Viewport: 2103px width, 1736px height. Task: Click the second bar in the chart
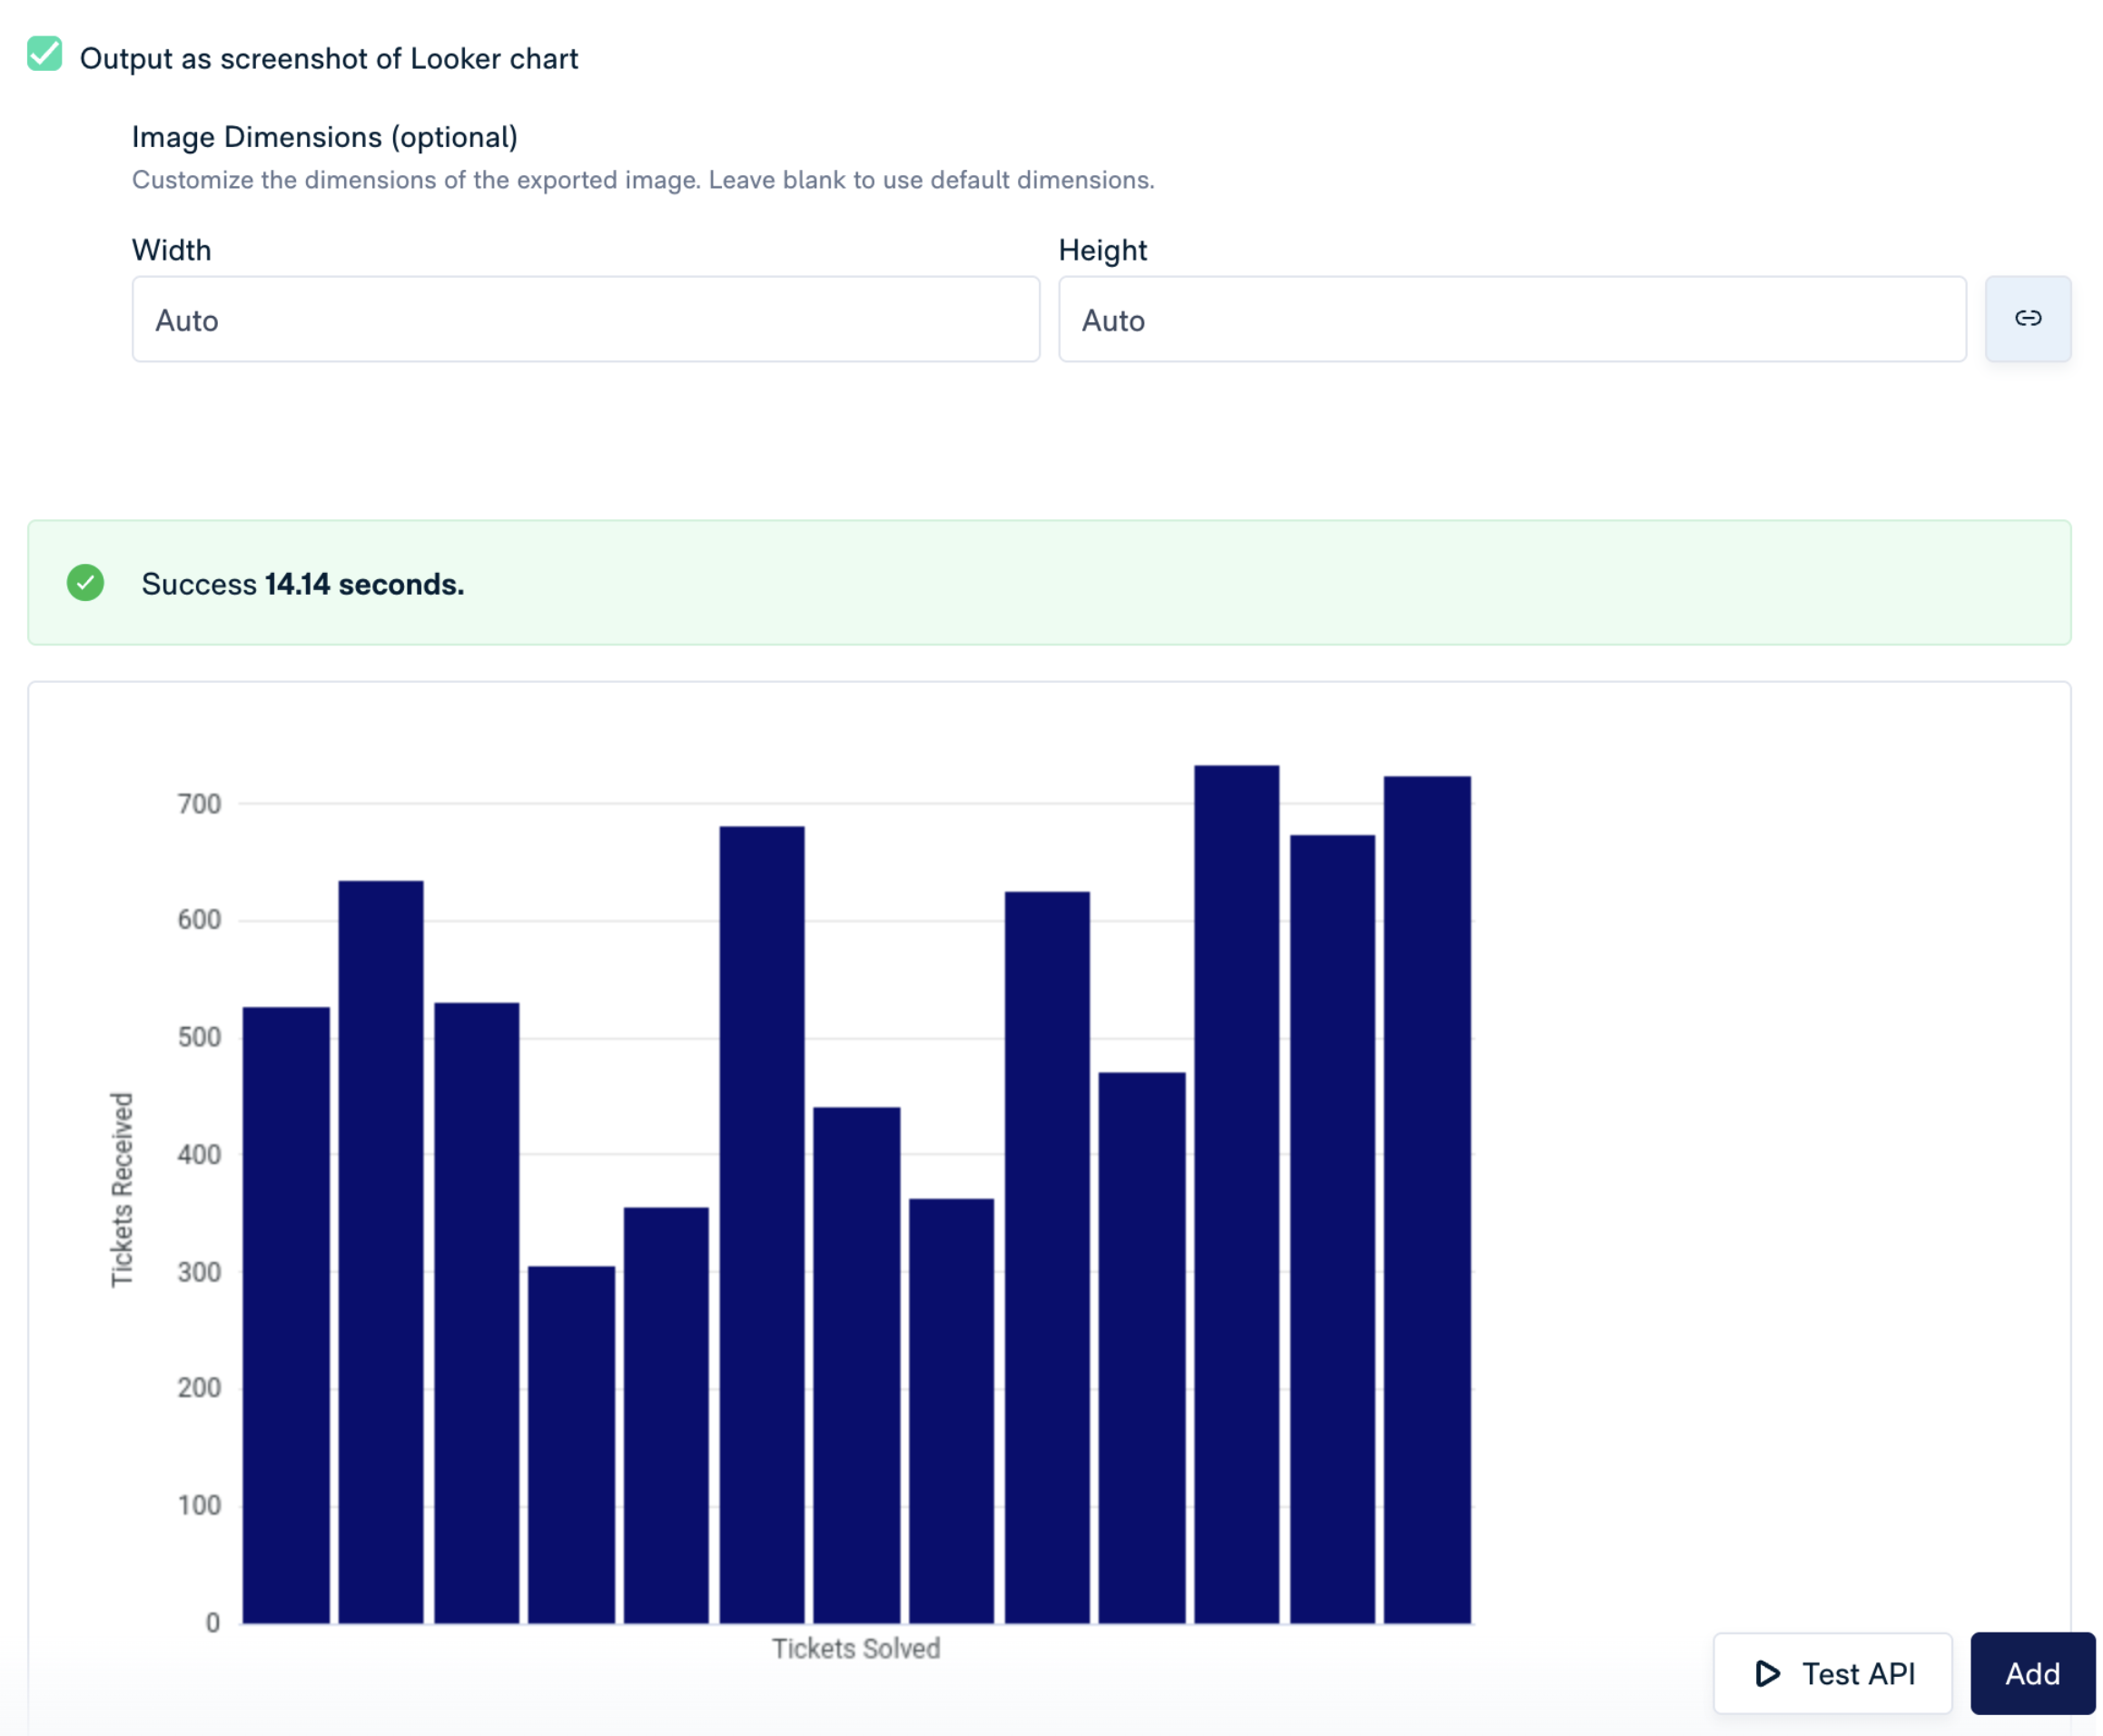pos(381,1250)
